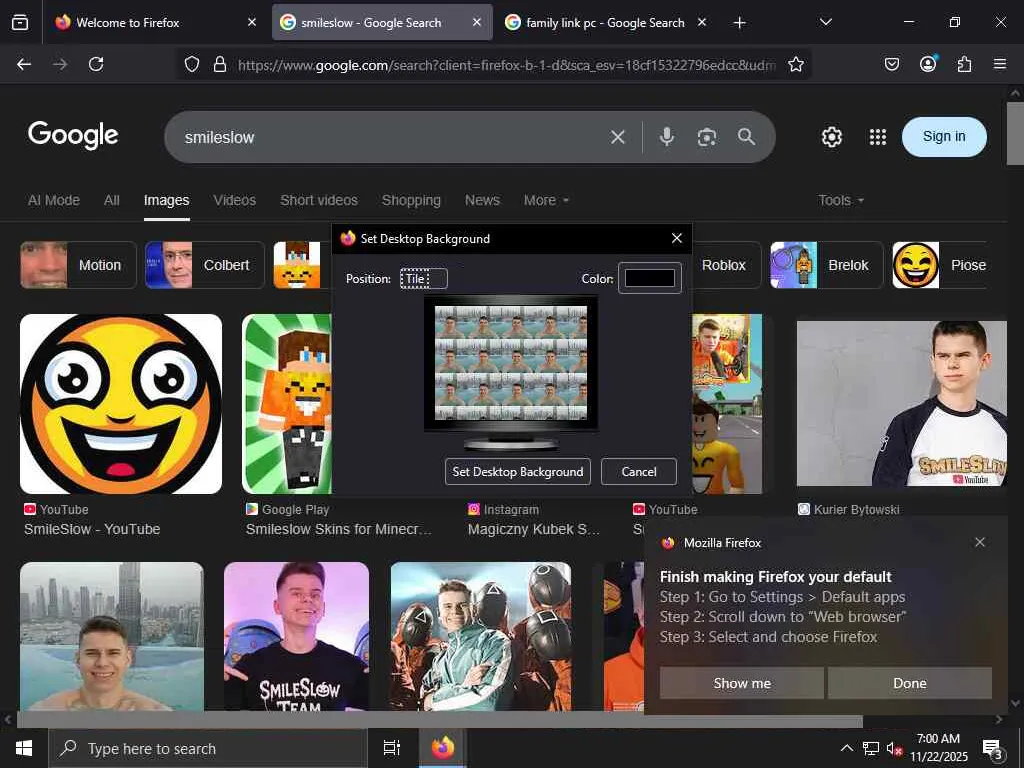Clear the Google search box

tap(618, 137)
